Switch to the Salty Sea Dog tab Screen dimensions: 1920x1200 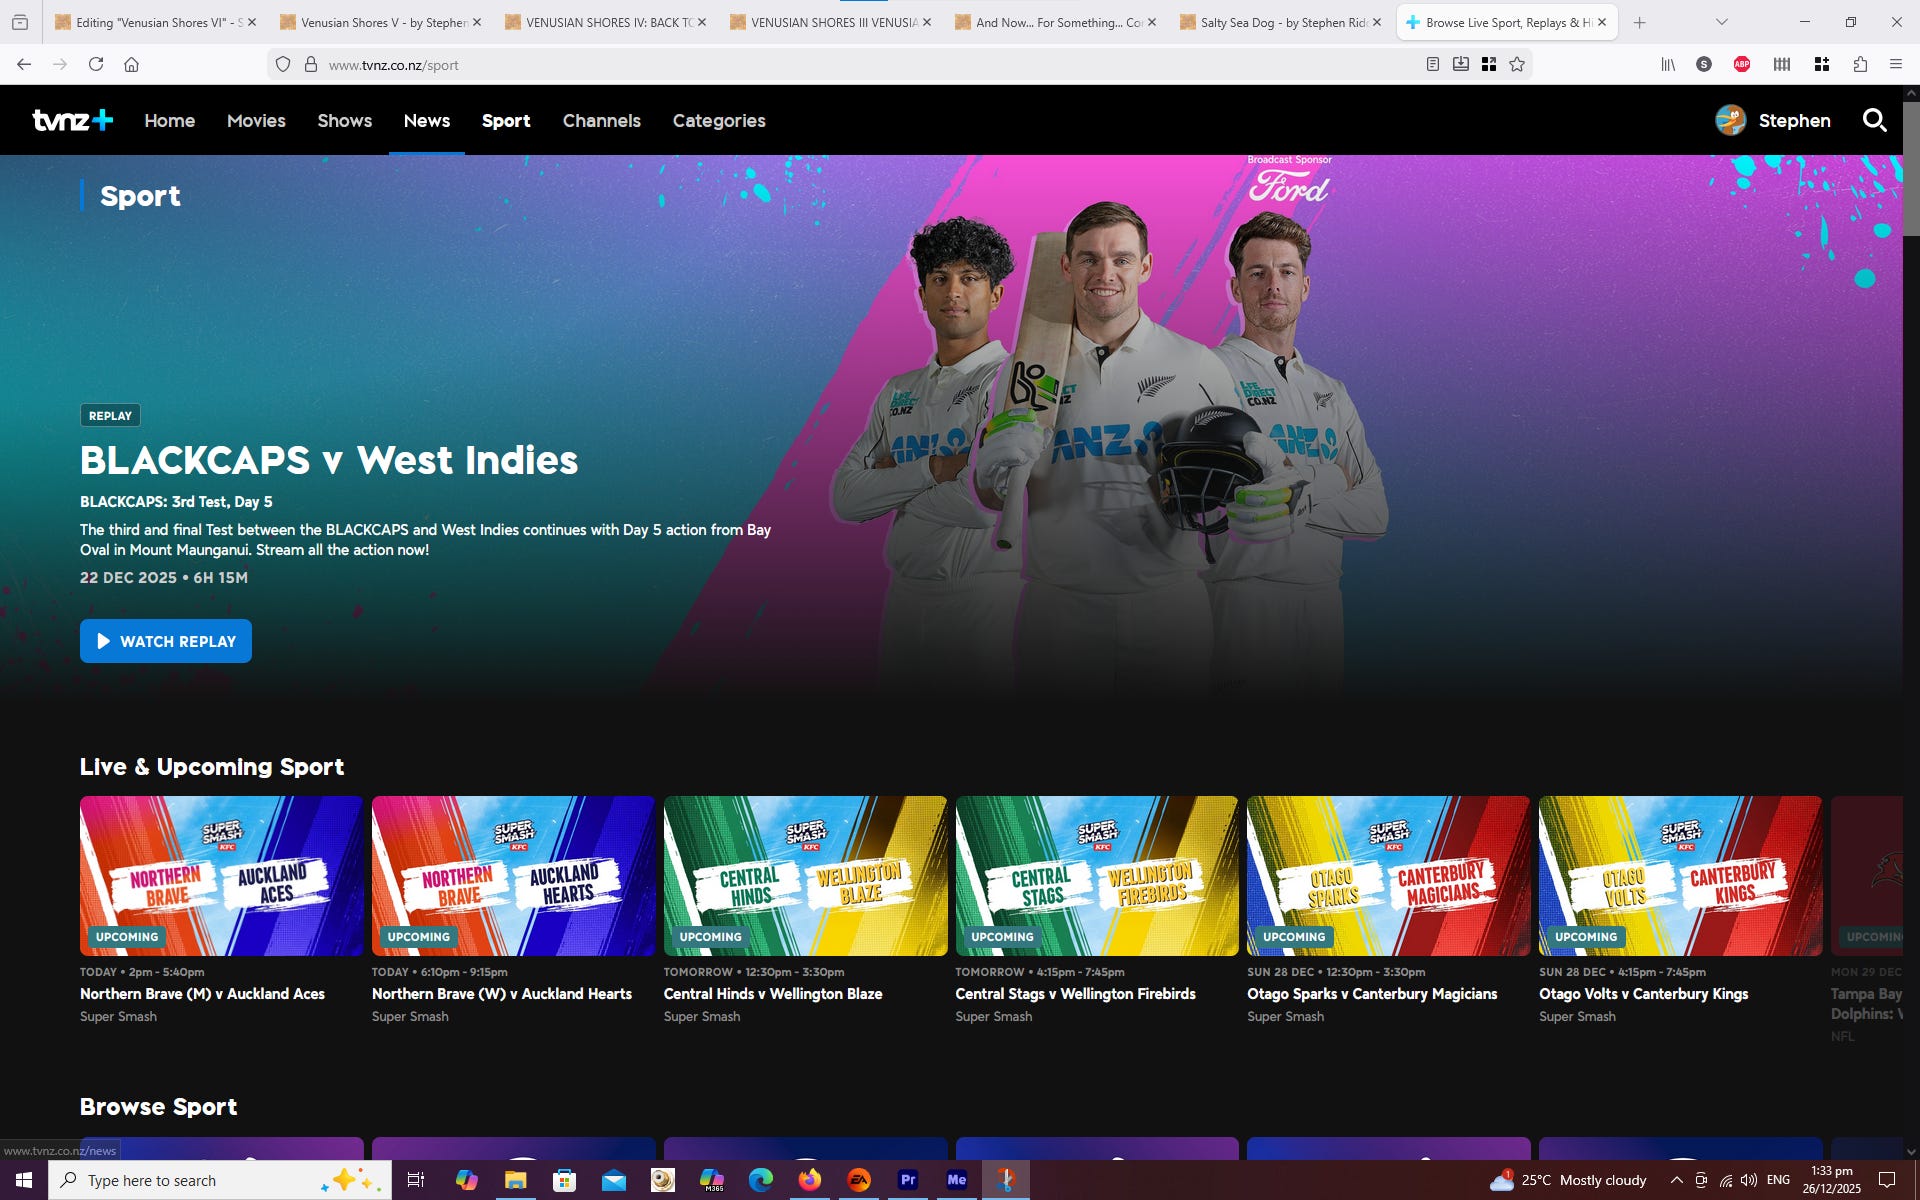[x=1280, y=22]
